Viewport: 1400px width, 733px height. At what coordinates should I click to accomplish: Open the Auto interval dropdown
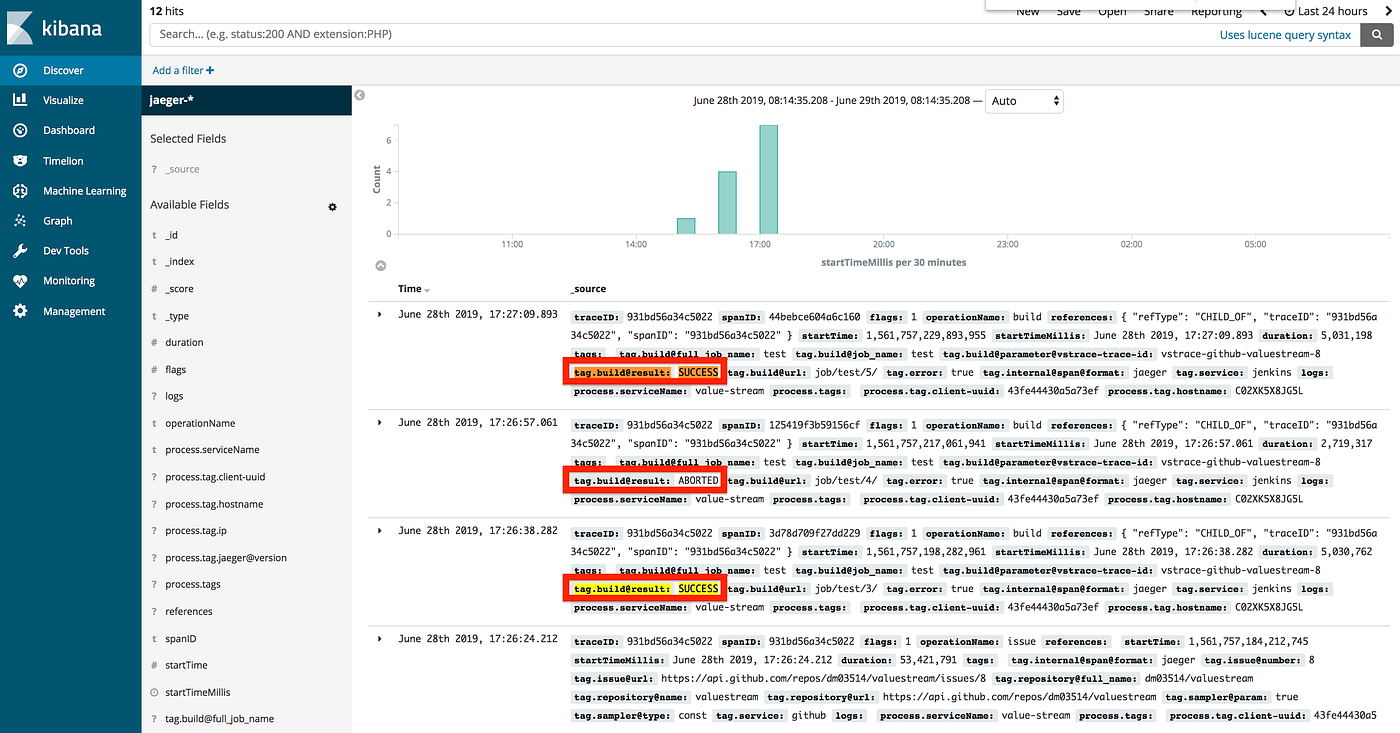coord(1024,101)
